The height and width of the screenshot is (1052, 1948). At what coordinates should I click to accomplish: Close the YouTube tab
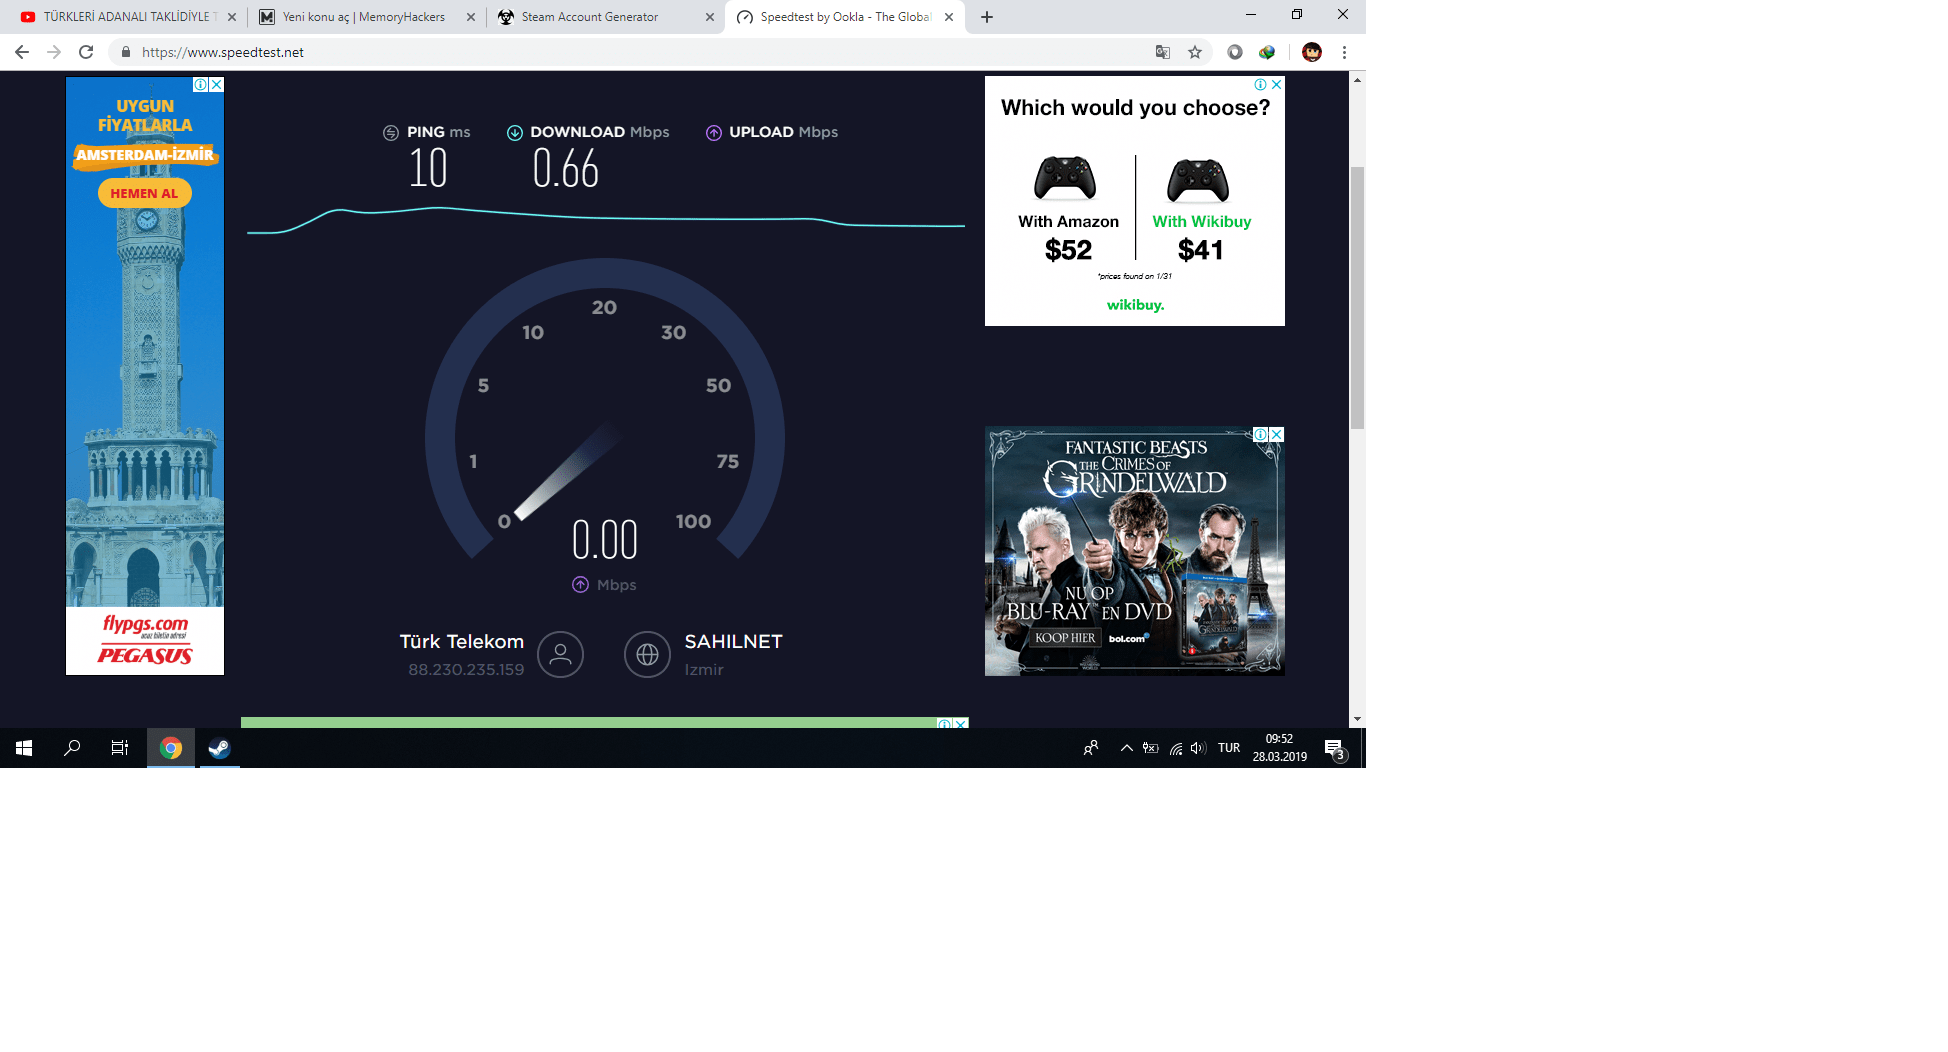232,17
